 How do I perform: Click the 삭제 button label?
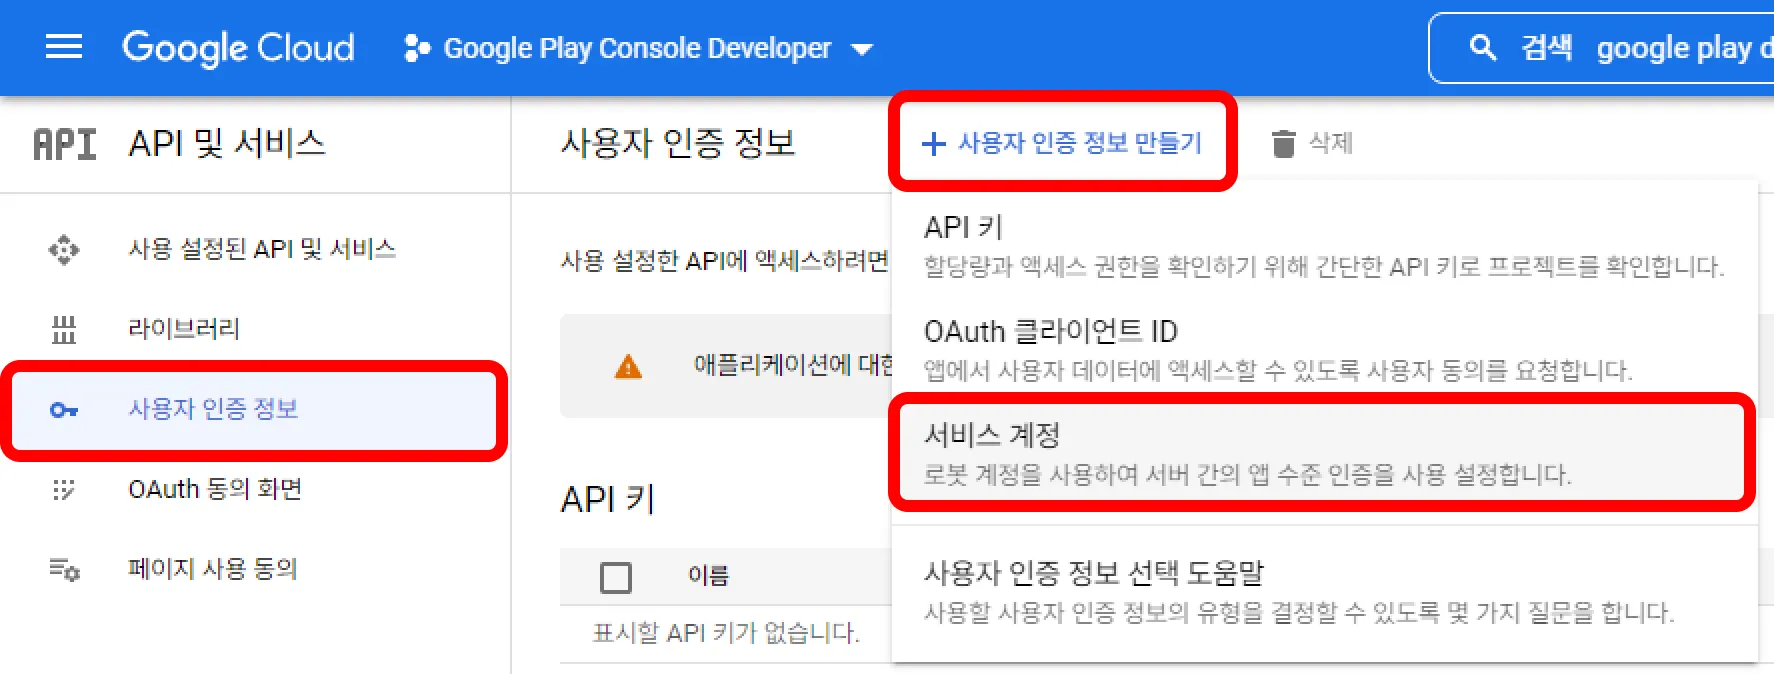pos(1331,143)
